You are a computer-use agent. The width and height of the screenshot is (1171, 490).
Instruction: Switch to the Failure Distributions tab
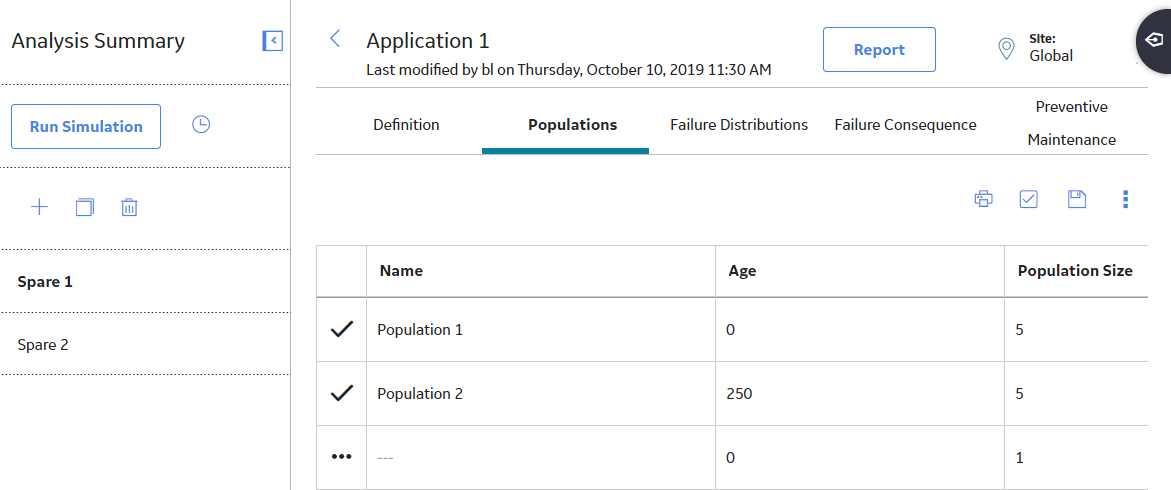[739, 125]
